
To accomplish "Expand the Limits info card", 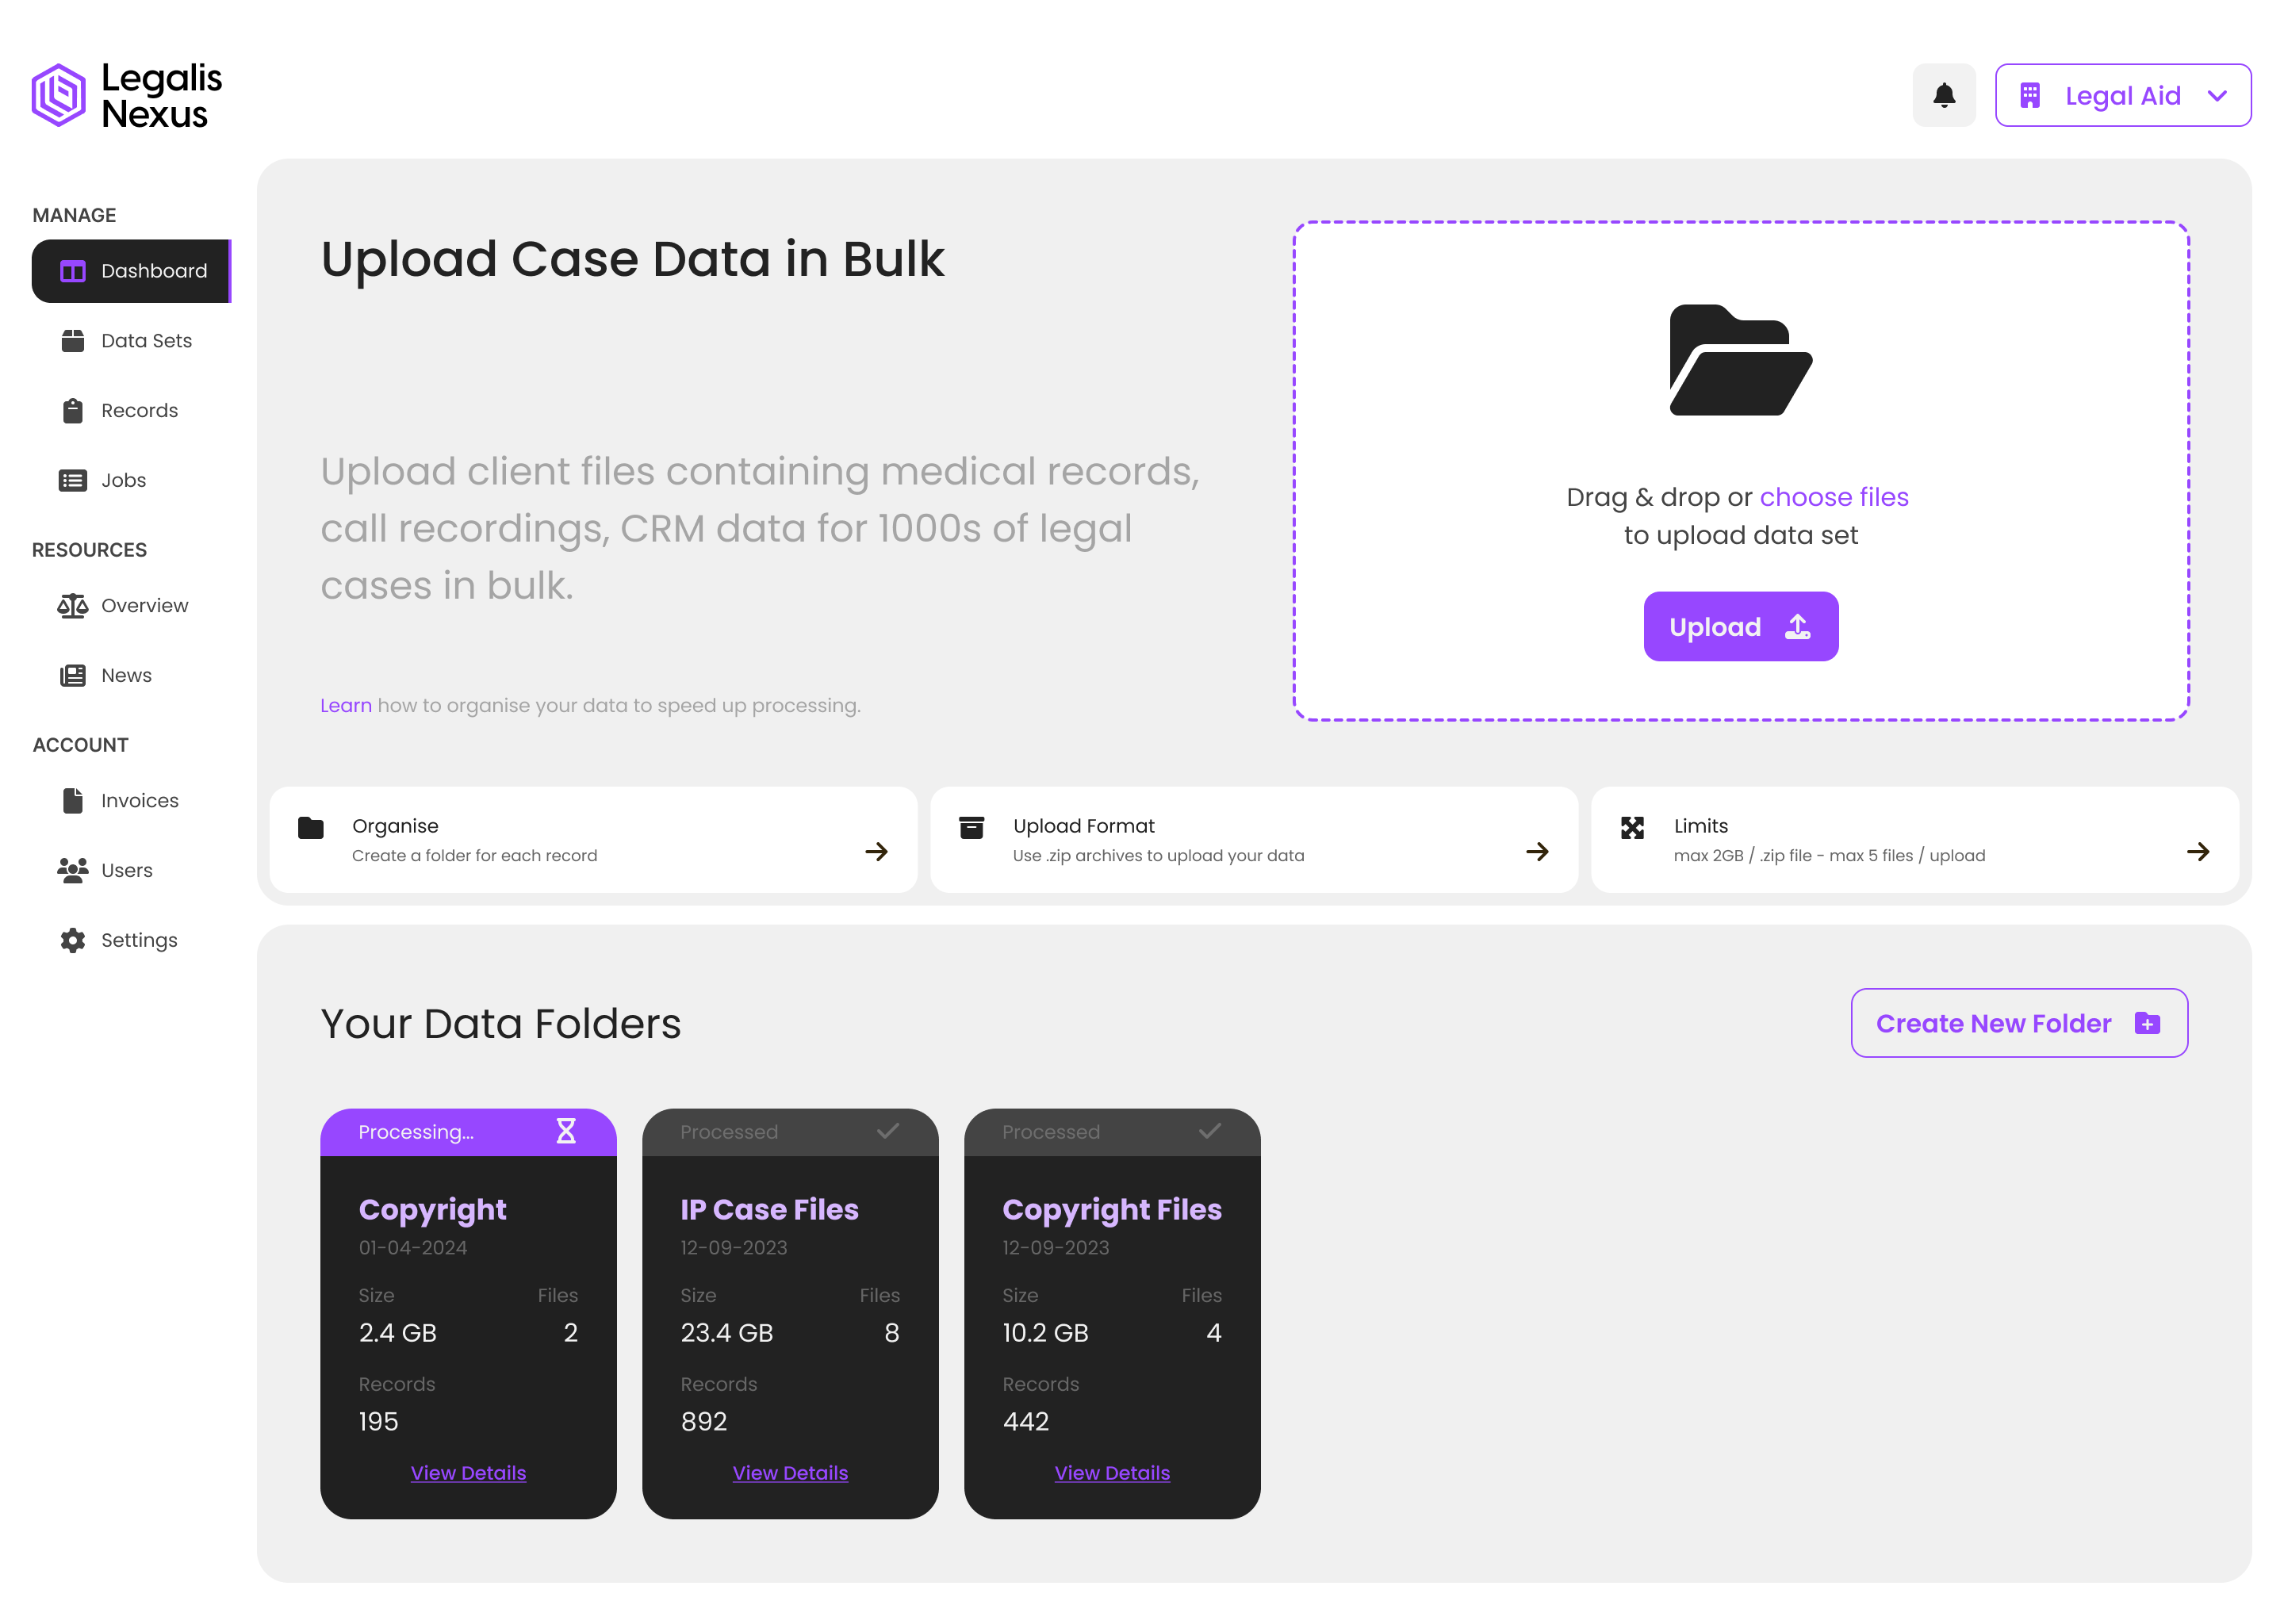I will coord(1913,839).
